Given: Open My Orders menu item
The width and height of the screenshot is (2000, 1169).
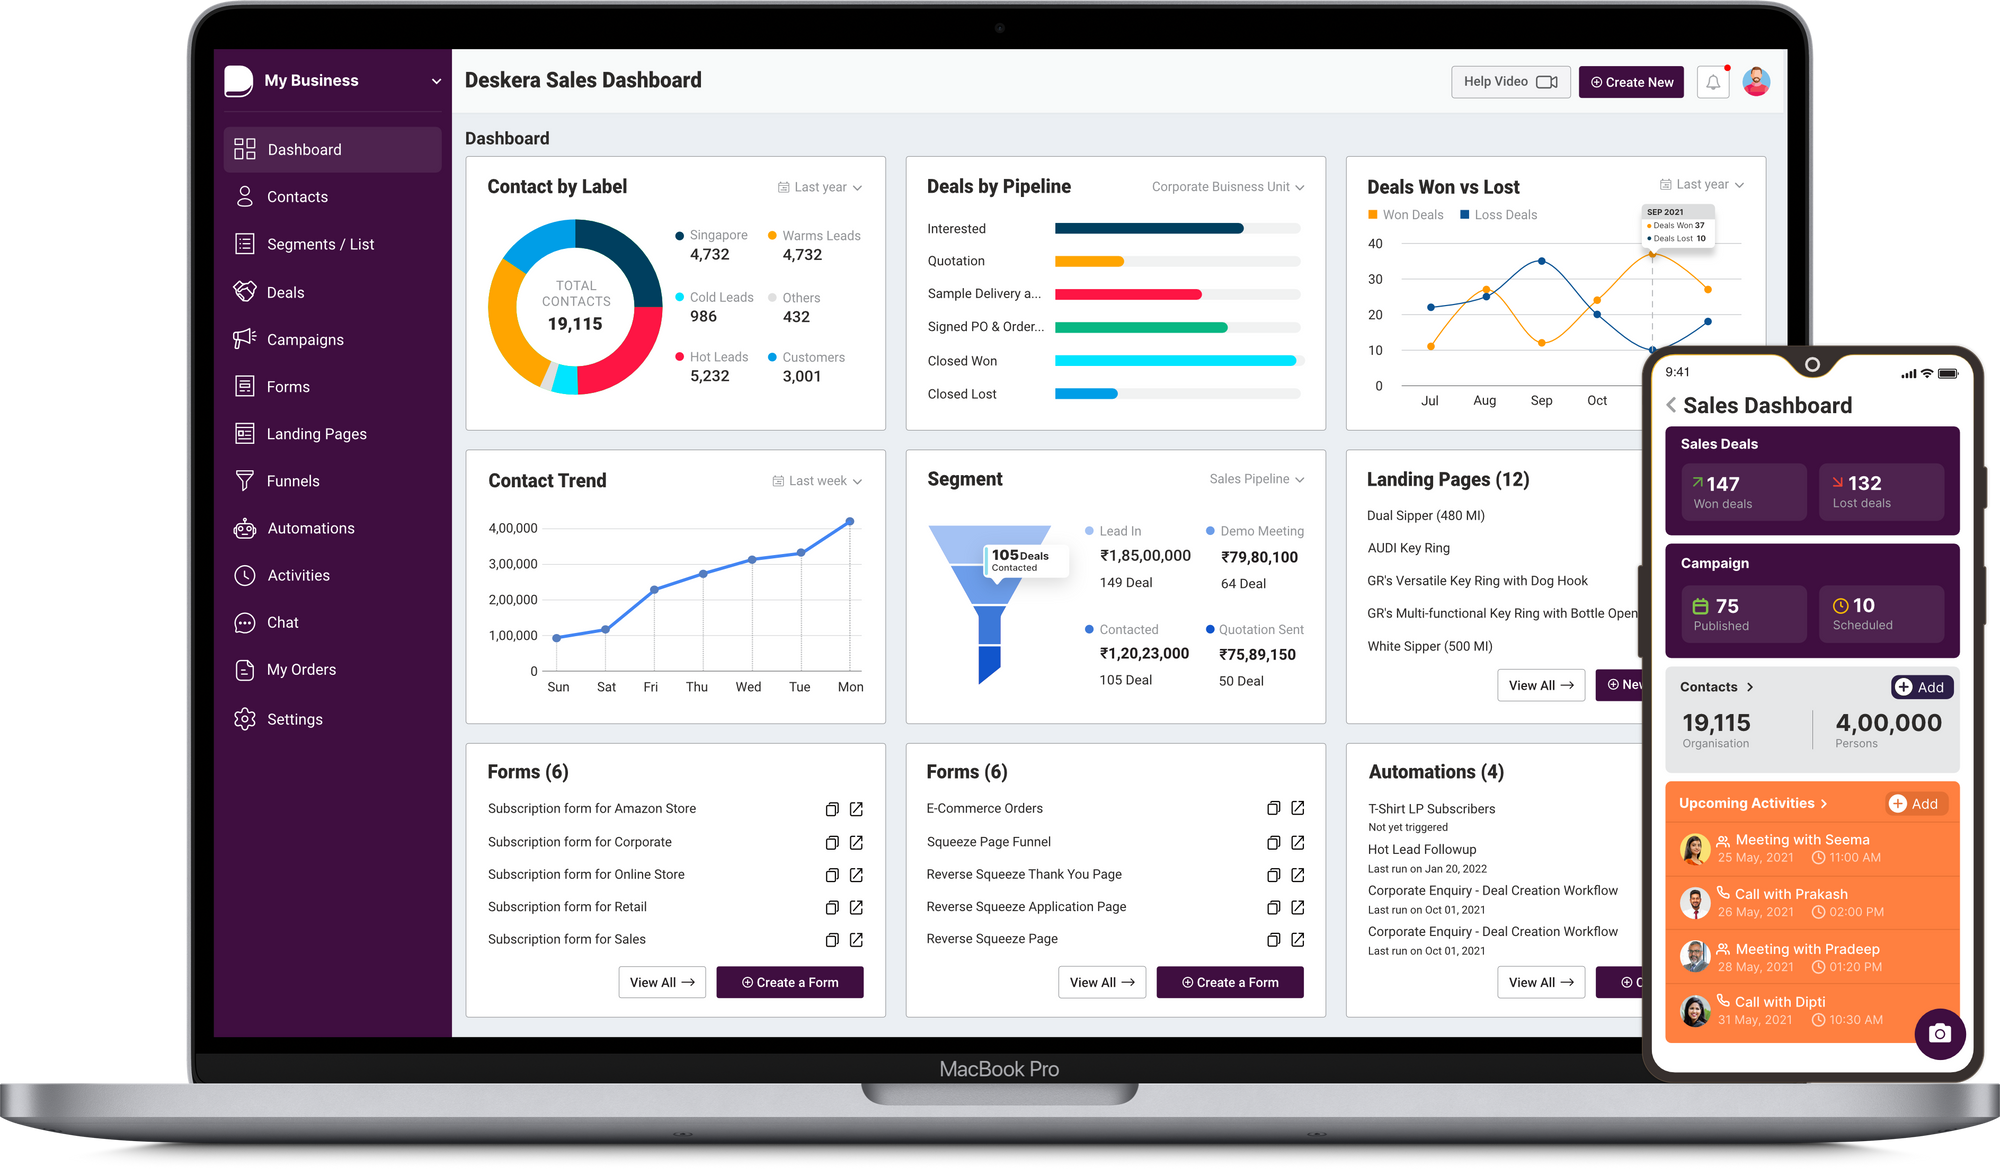Looking at the screenshot, I should (303, 671).
